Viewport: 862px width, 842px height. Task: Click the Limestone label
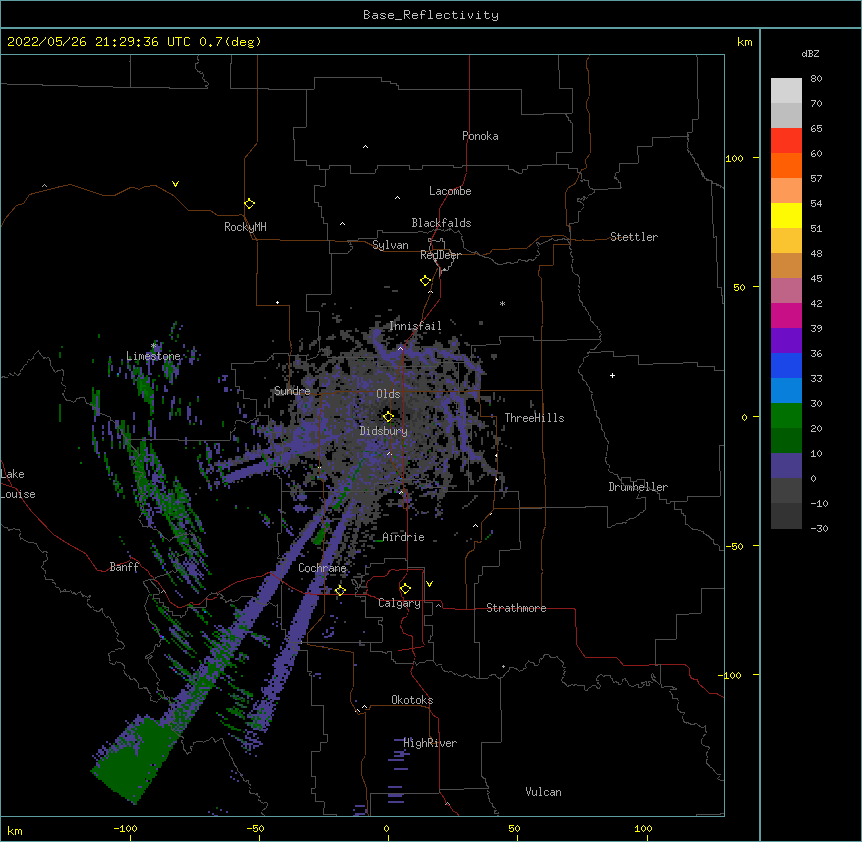tap(153, 356)
